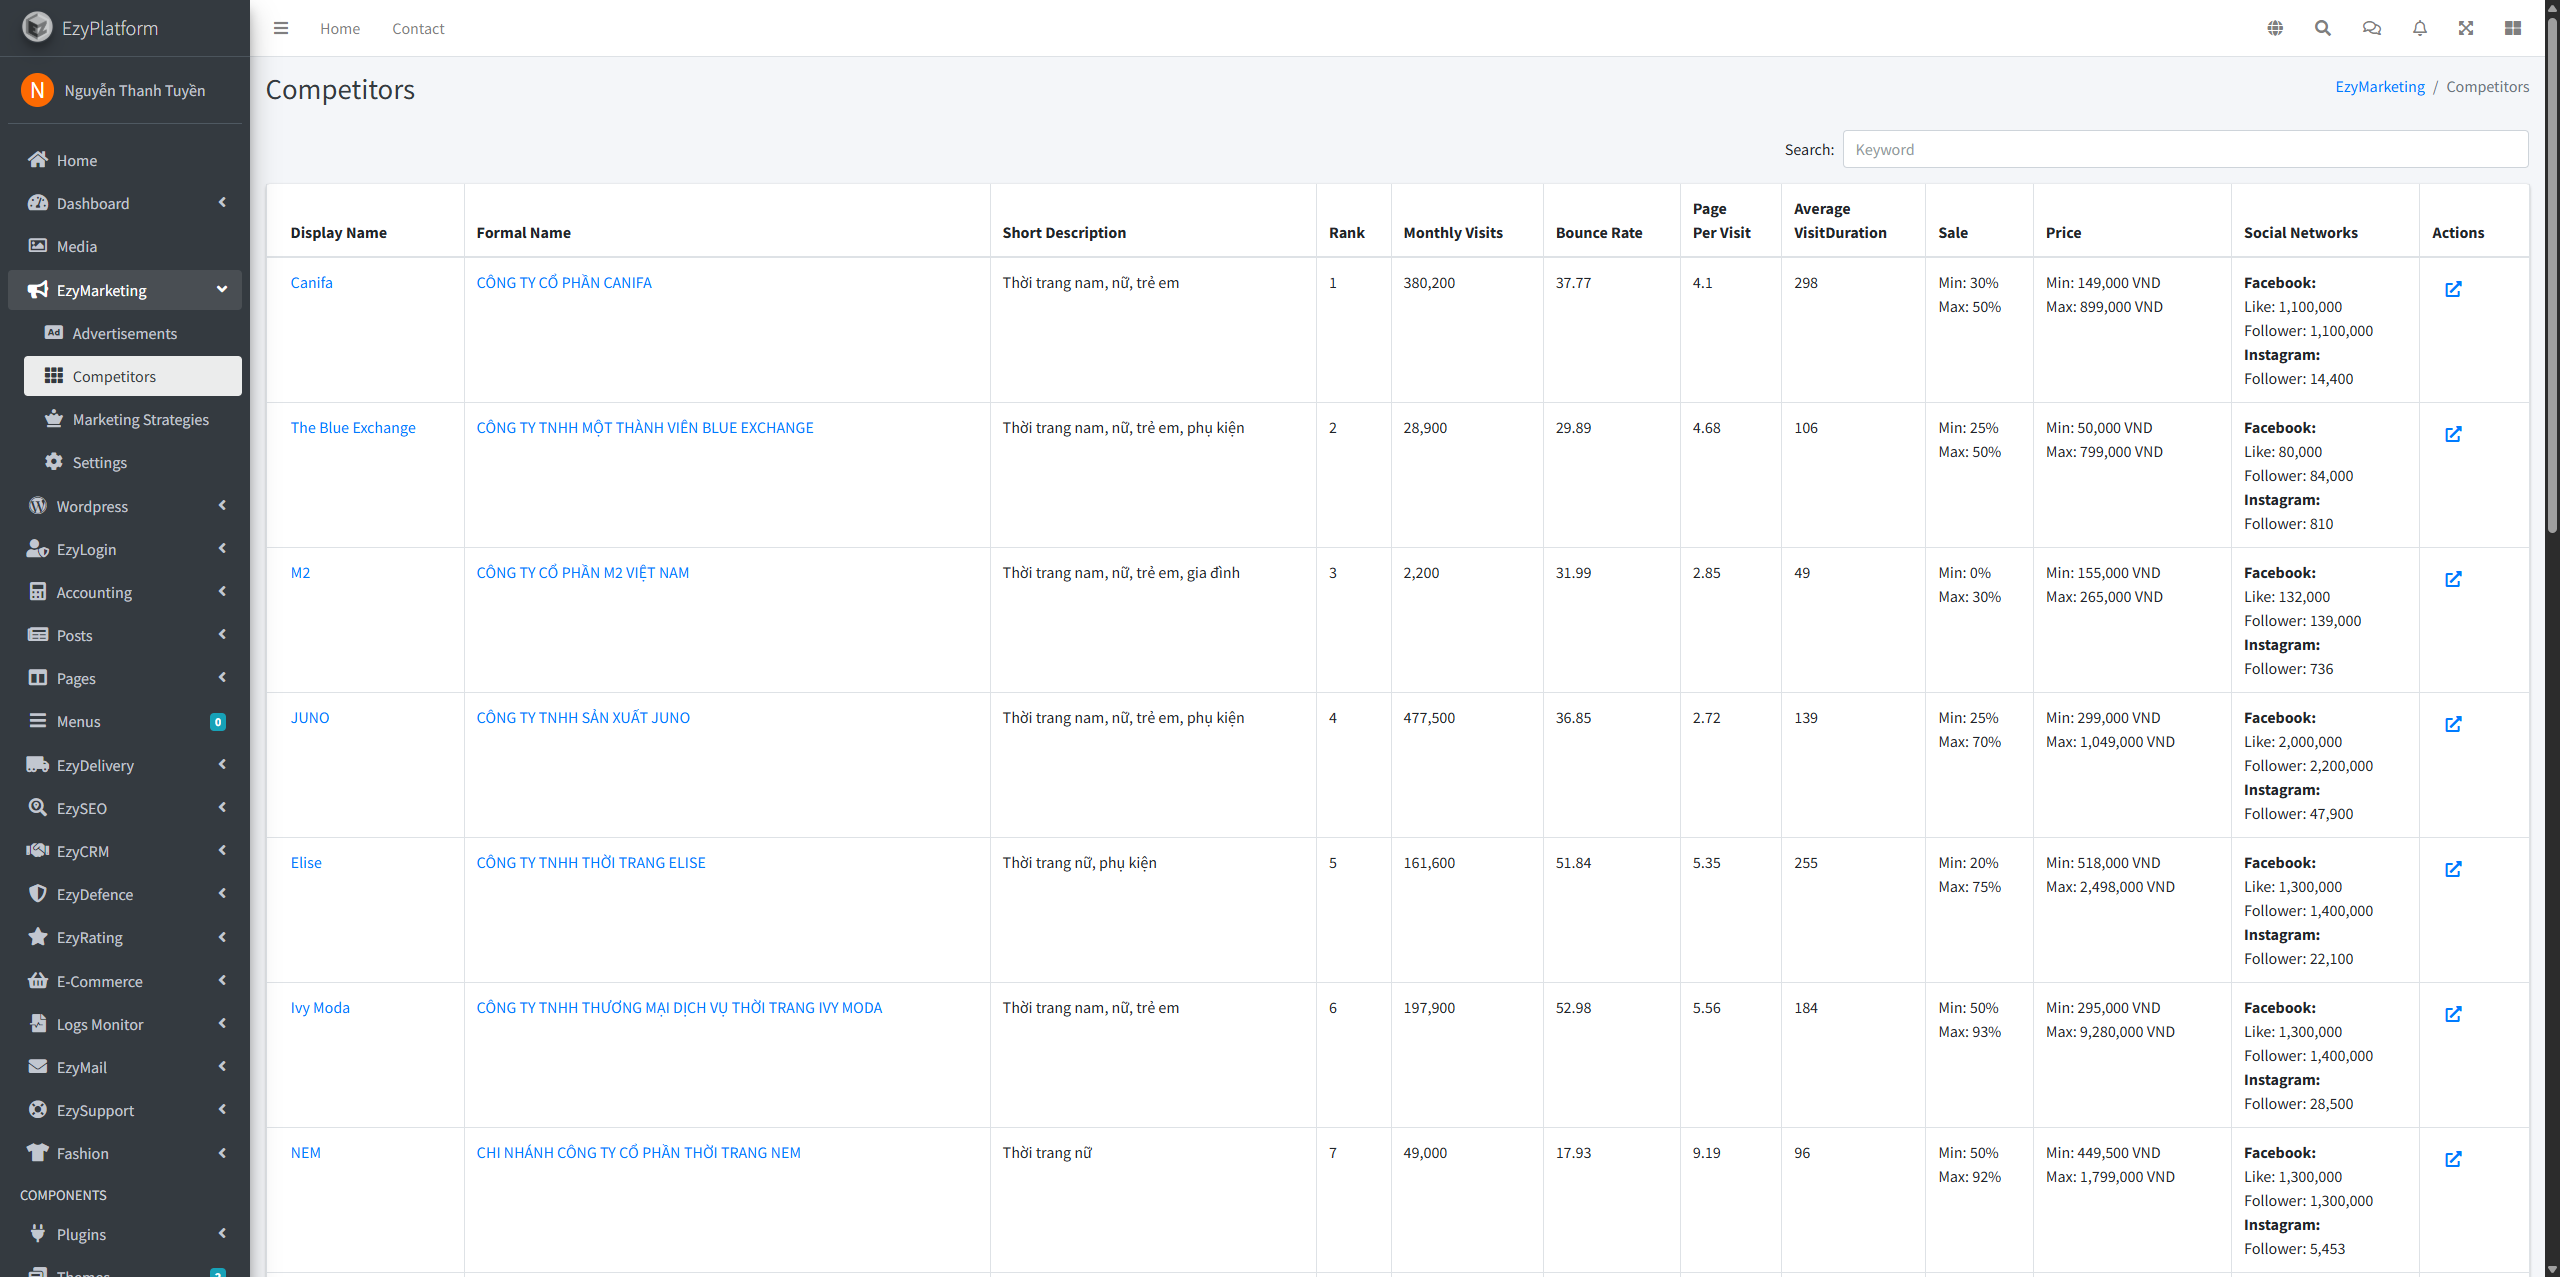Expand the Posts menu
Viewport: 2560px width, 1277px height.
125,635
